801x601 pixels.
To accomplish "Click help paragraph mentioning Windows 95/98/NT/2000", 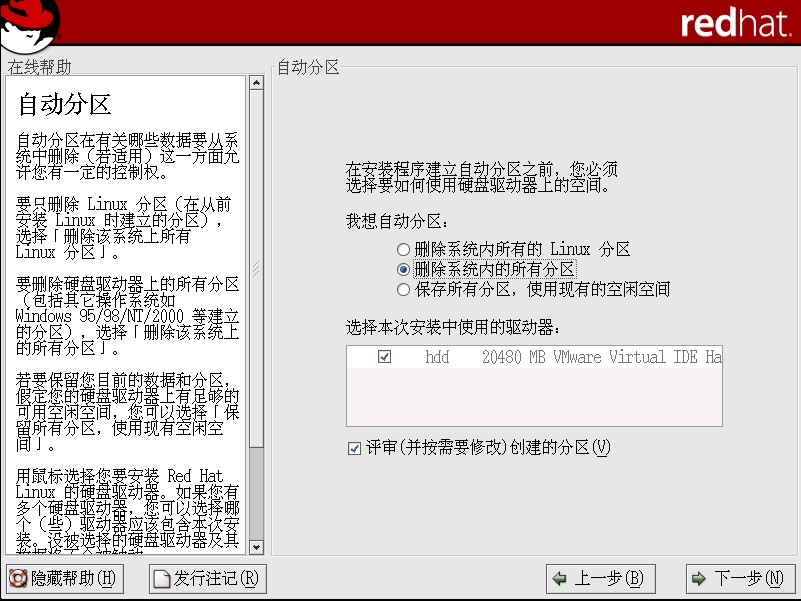I will 127,316.
